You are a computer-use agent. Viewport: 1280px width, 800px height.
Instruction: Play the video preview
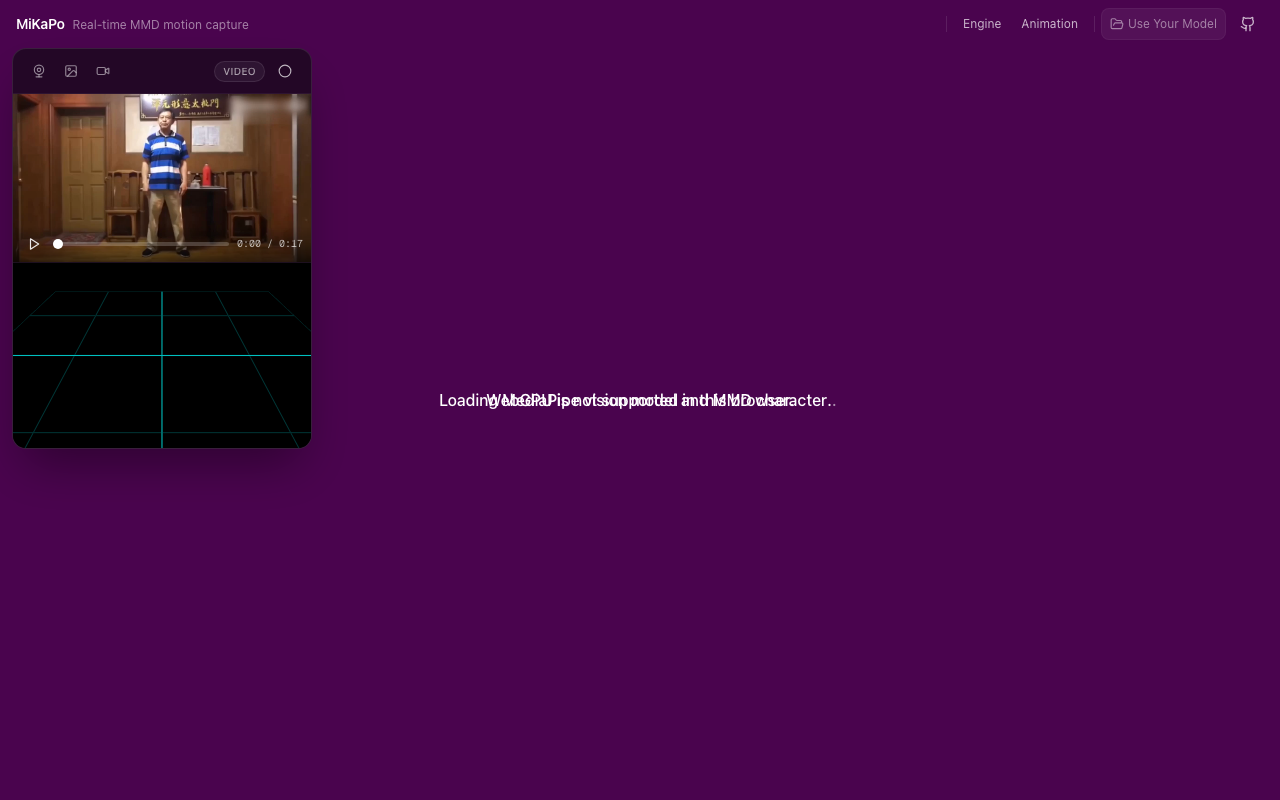click(x=34, y=244)
